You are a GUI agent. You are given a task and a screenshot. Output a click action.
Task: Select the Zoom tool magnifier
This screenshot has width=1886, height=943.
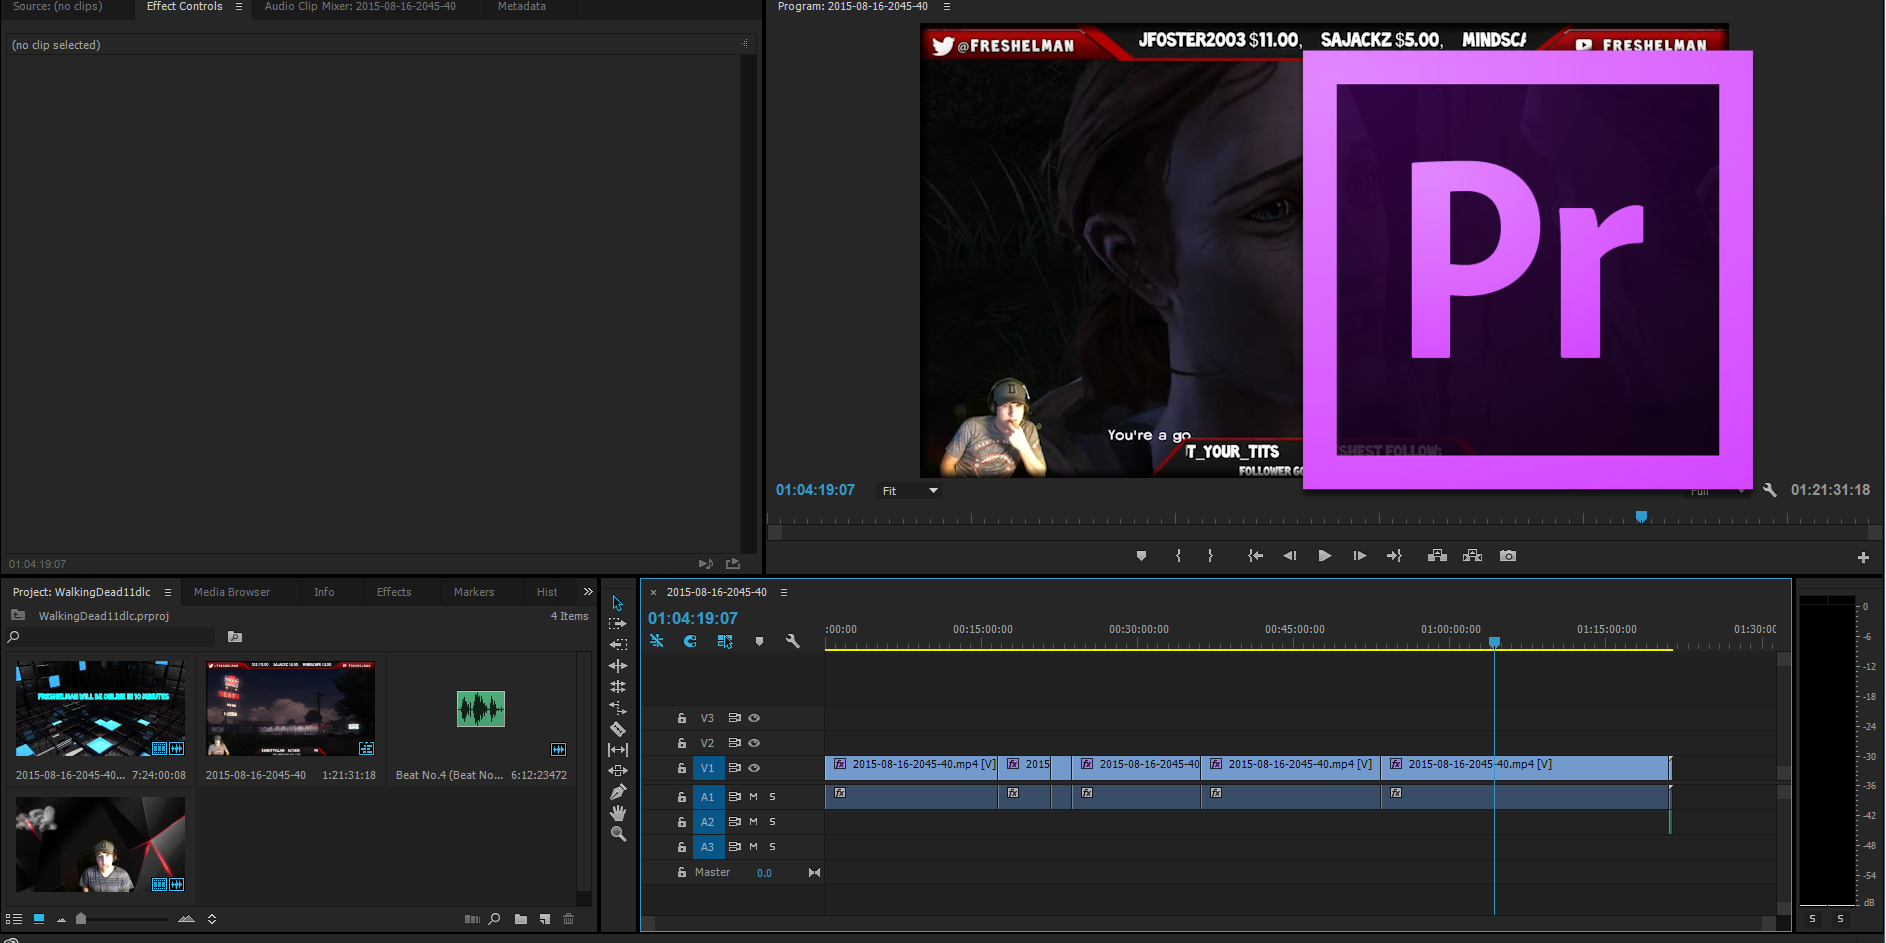[x=618, y=834]
